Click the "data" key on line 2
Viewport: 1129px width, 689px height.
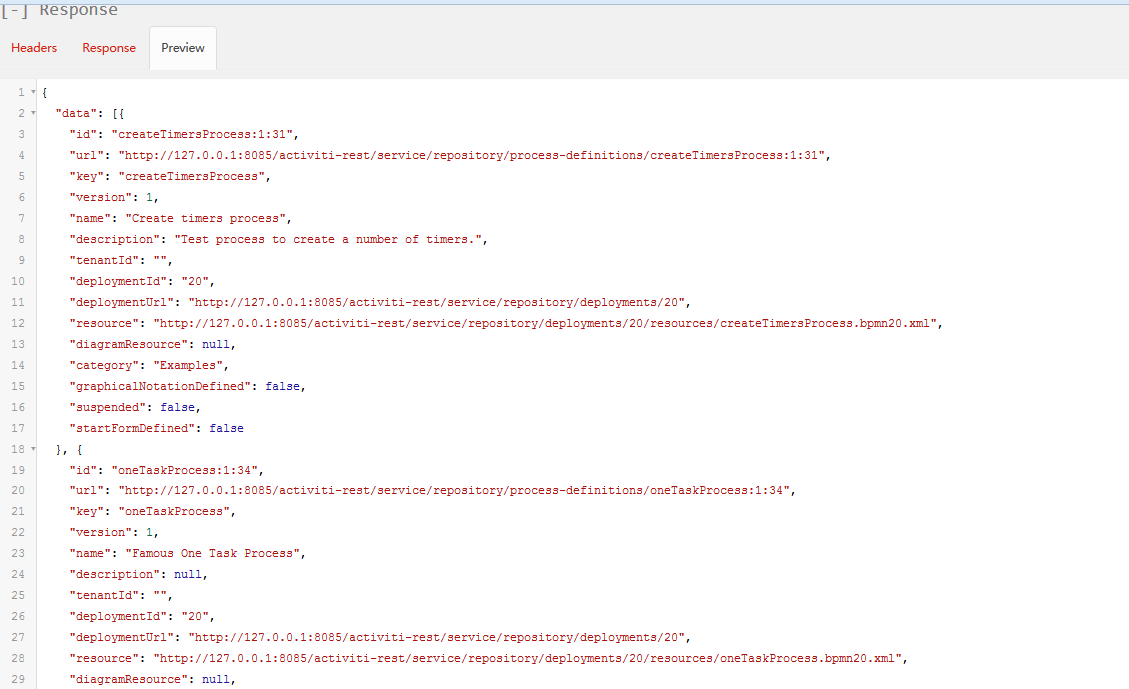click(76, 113)
